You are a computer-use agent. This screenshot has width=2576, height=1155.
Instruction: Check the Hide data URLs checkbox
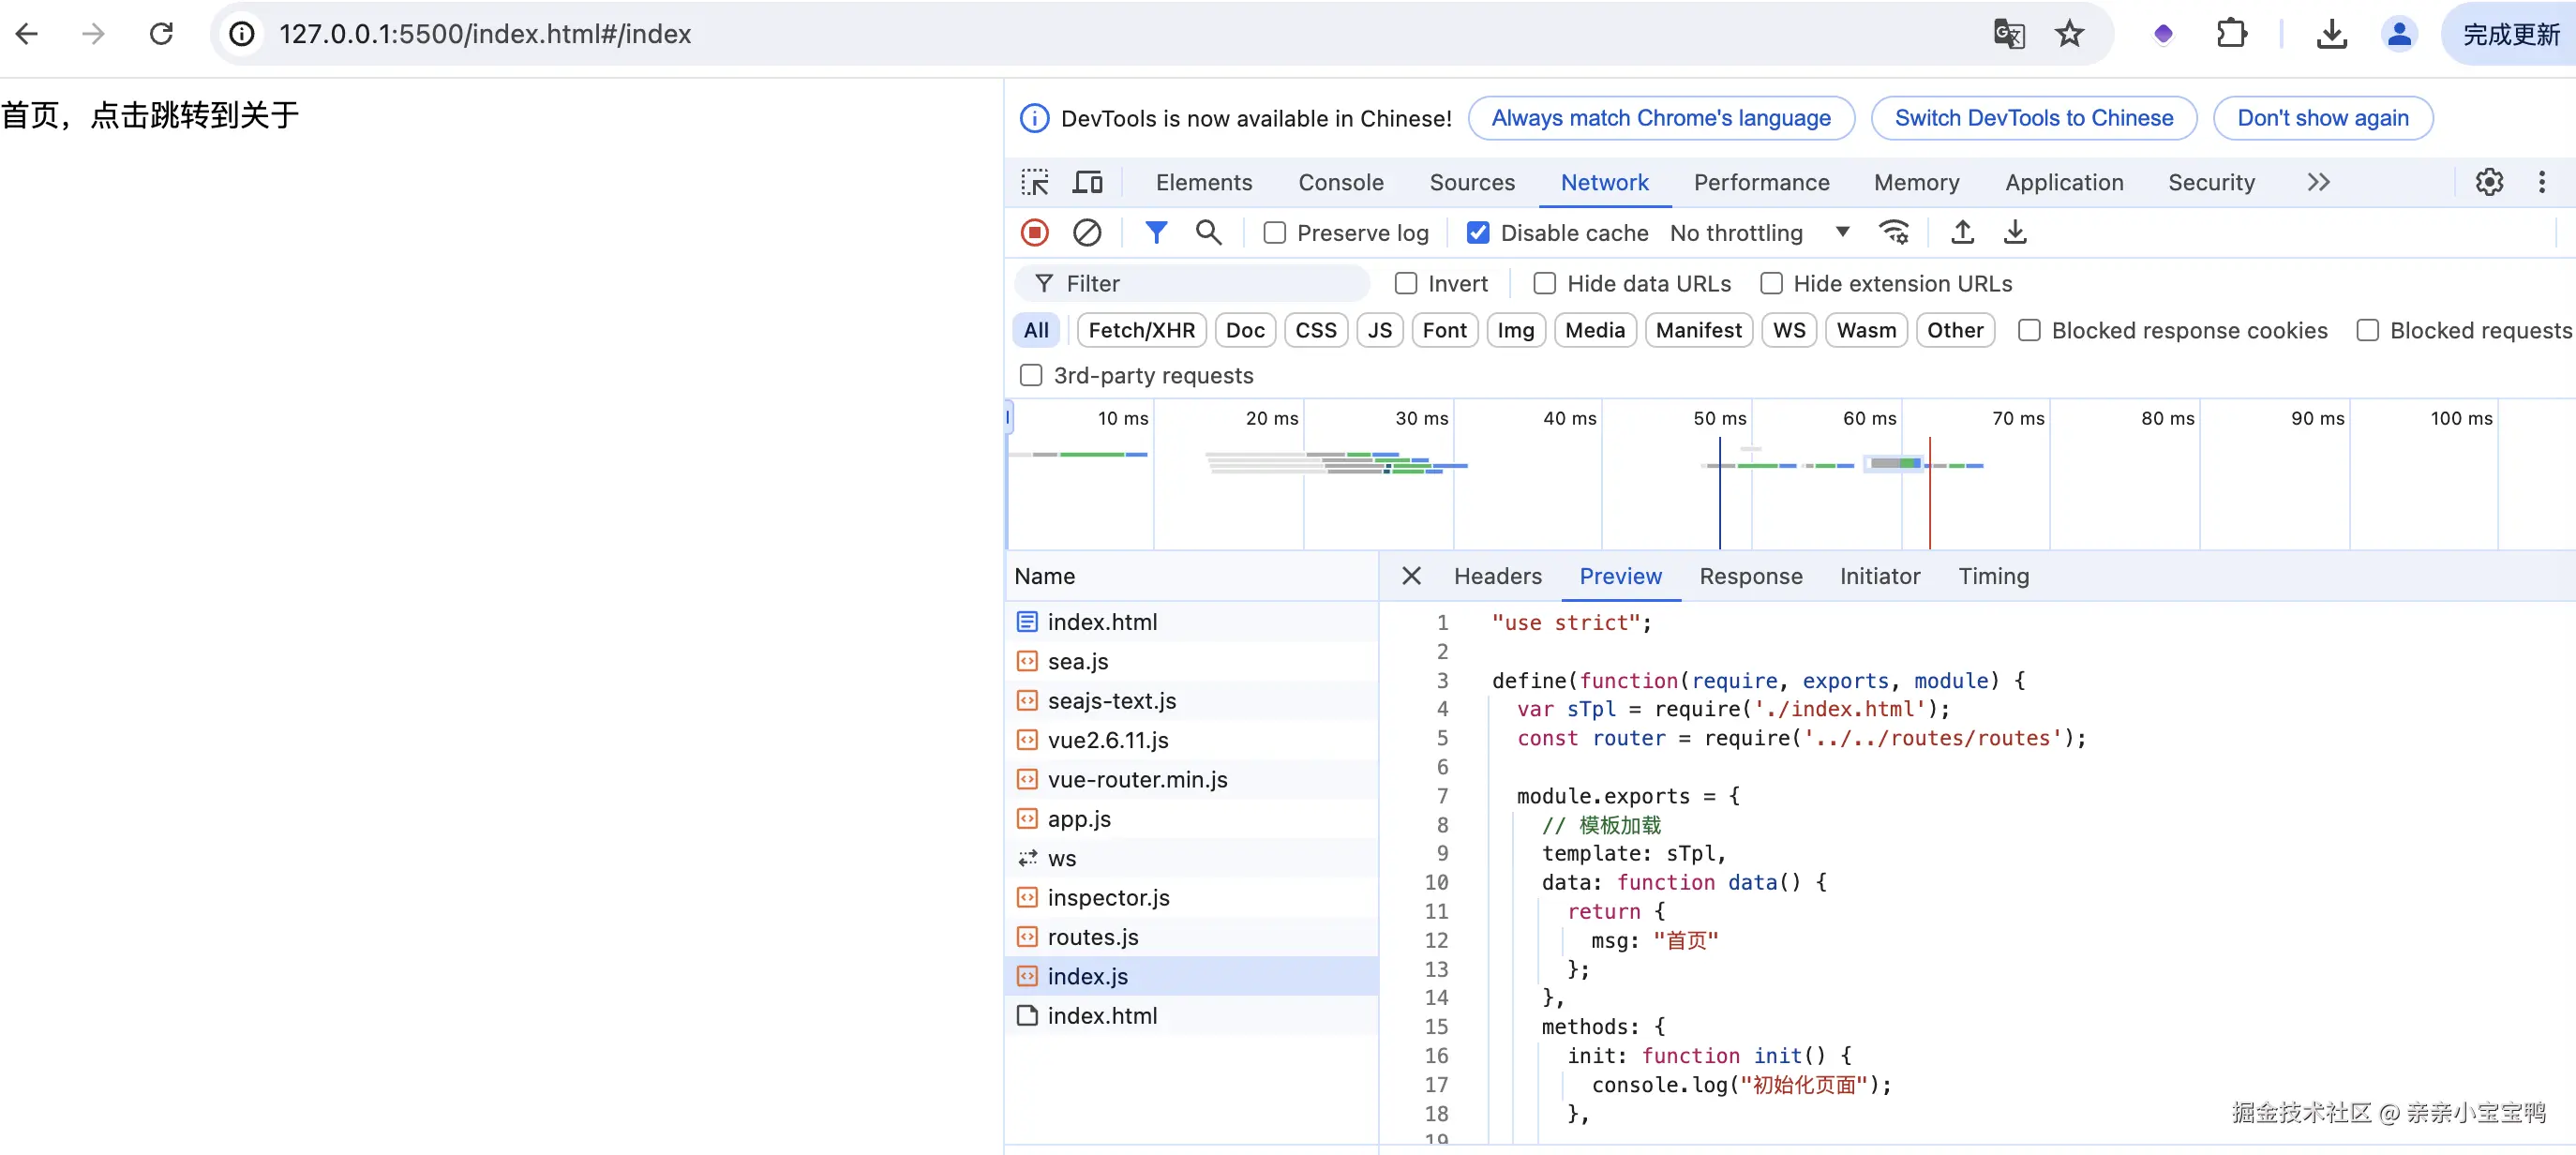(1544, 284)
